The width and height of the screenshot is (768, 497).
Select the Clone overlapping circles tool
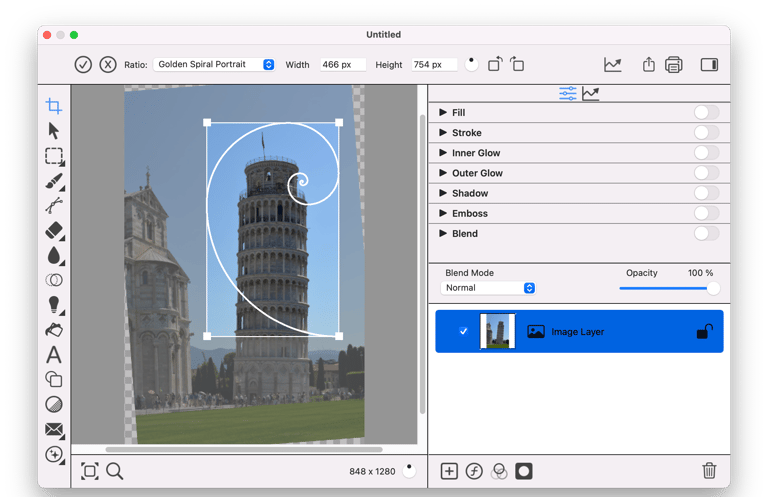point(54,280)
